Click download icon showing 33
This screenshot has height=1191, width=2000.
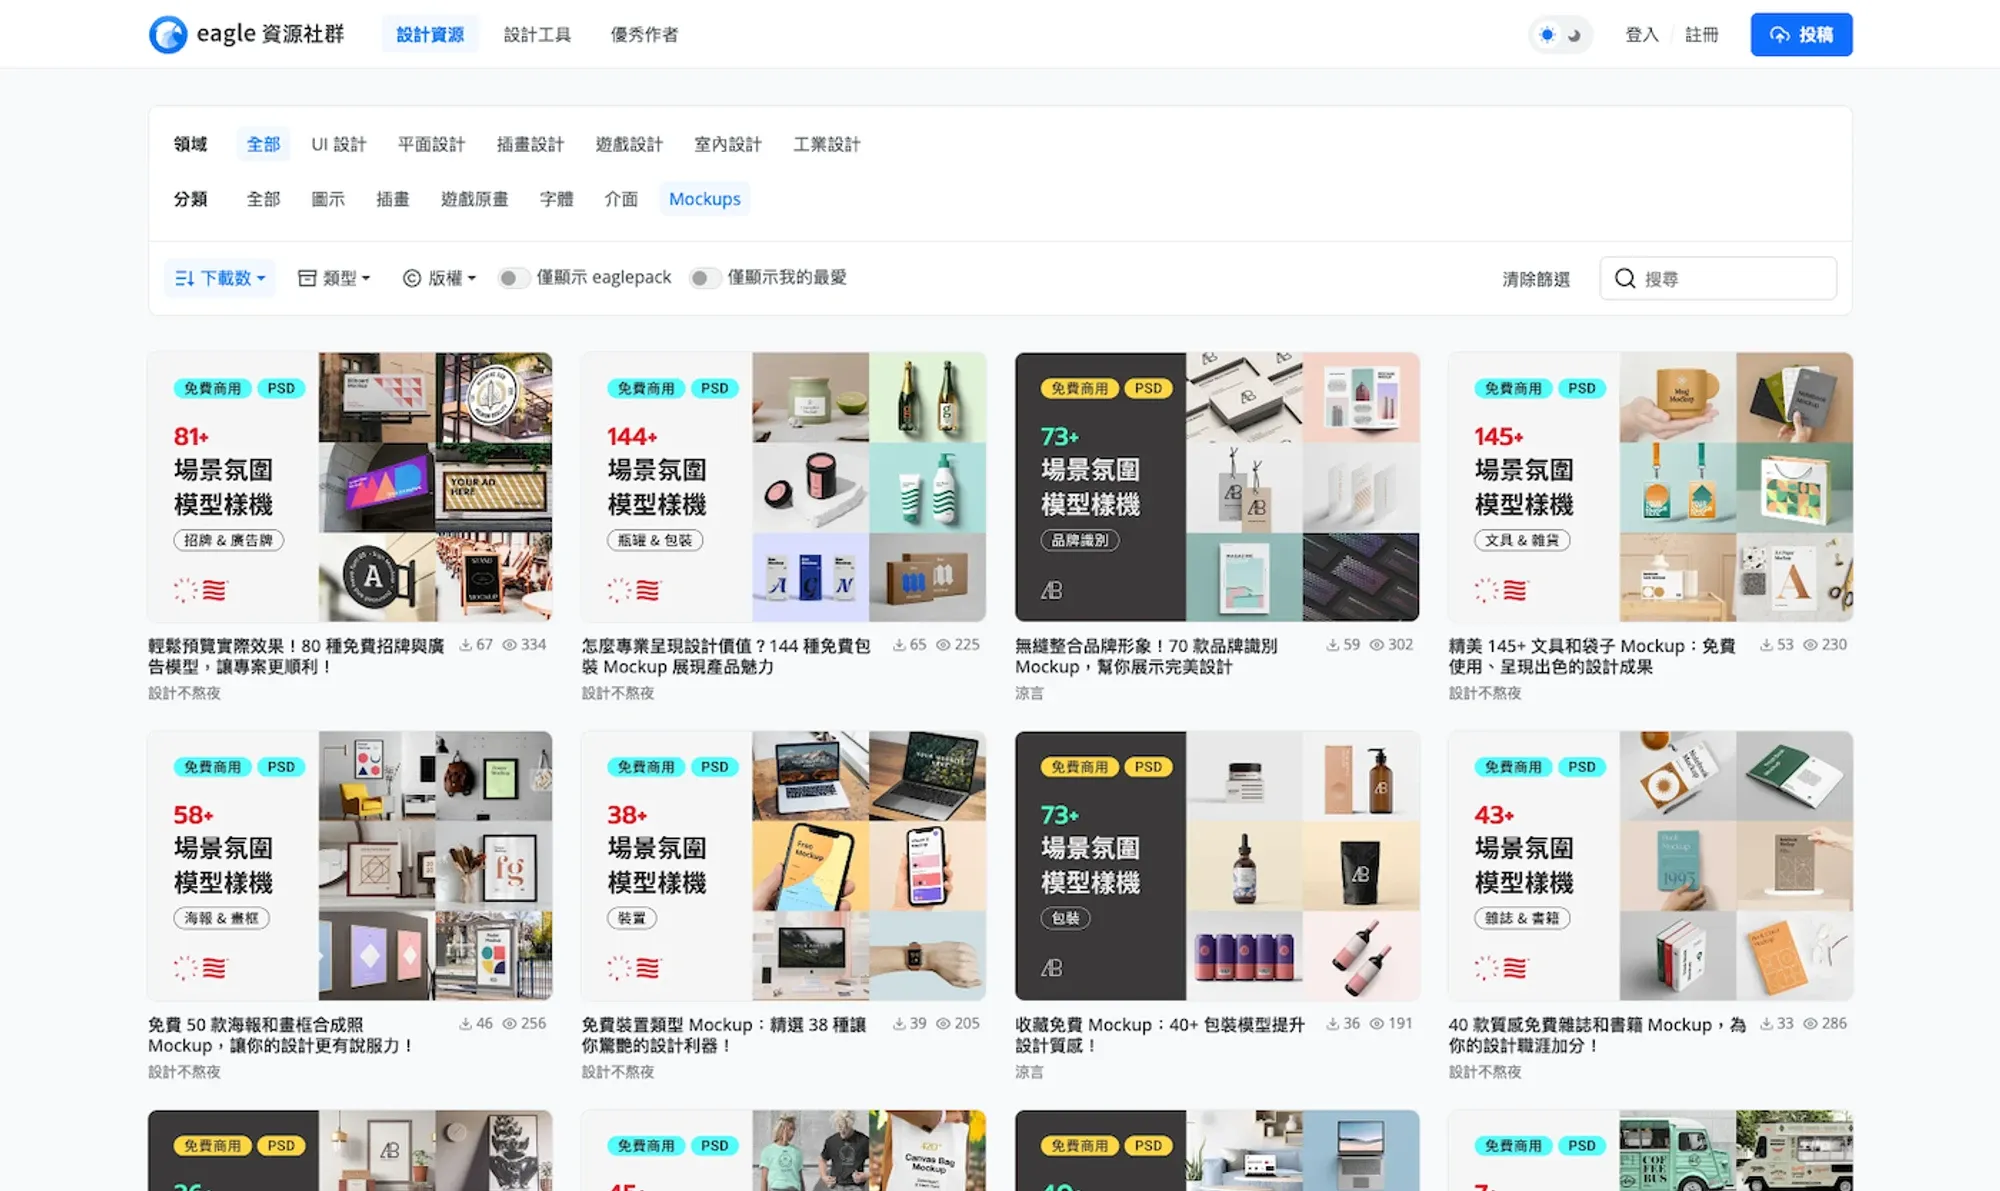(x=1767, y=1024)
